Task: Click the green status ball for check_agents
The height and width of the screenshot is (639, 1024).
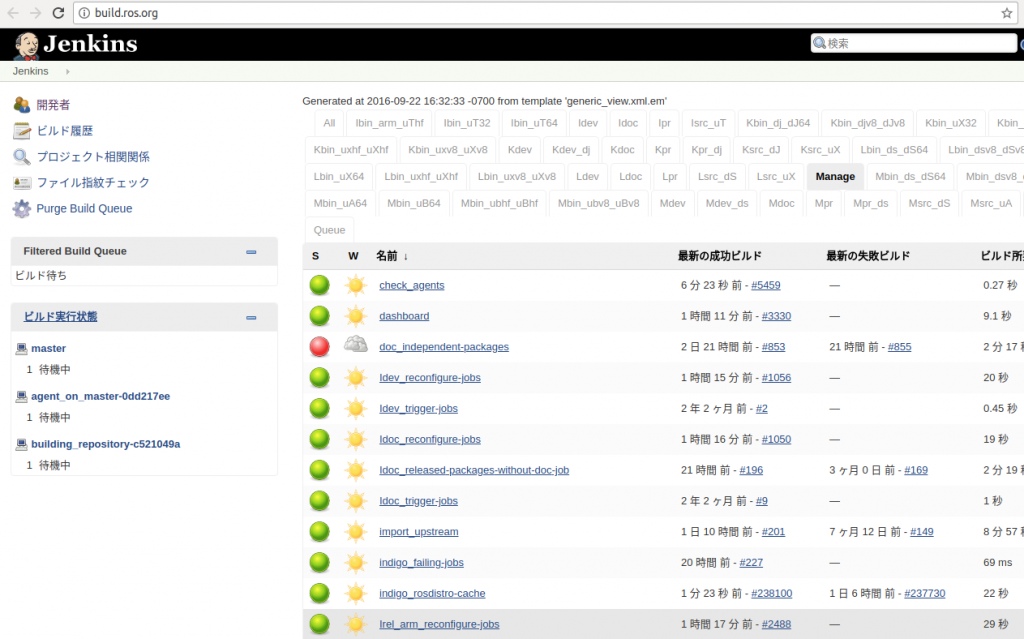Action: [319, 285]
